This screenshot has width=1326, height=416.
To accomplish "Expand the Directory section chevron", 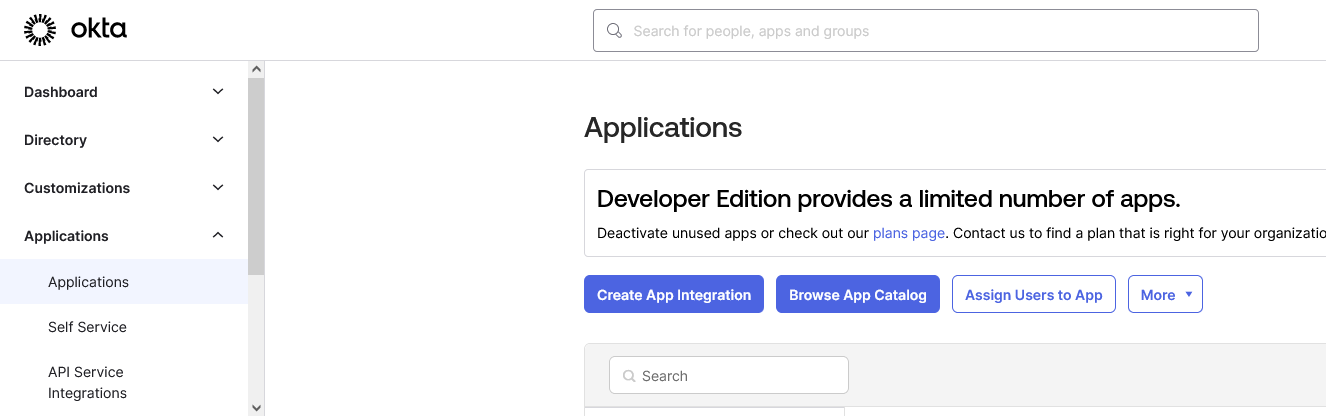I will click(218, 140).
